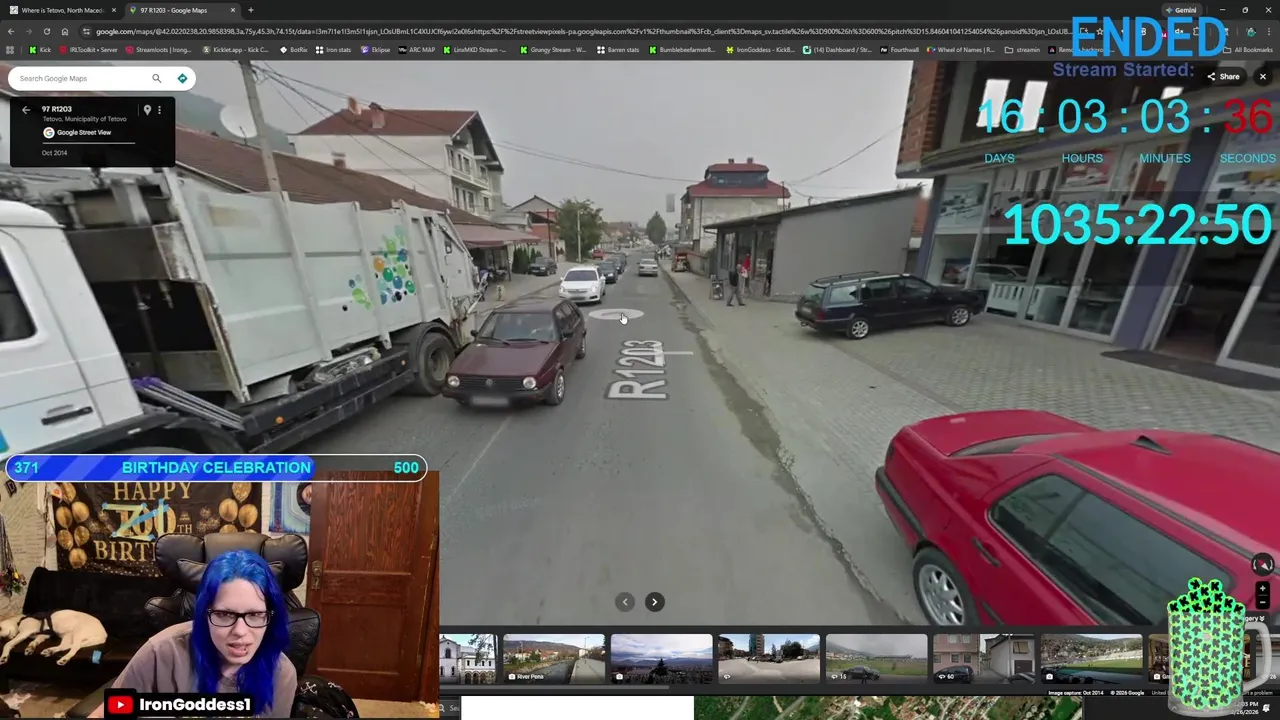Open the Kick bookmark
1280x720 pixels.
point(40,50)
